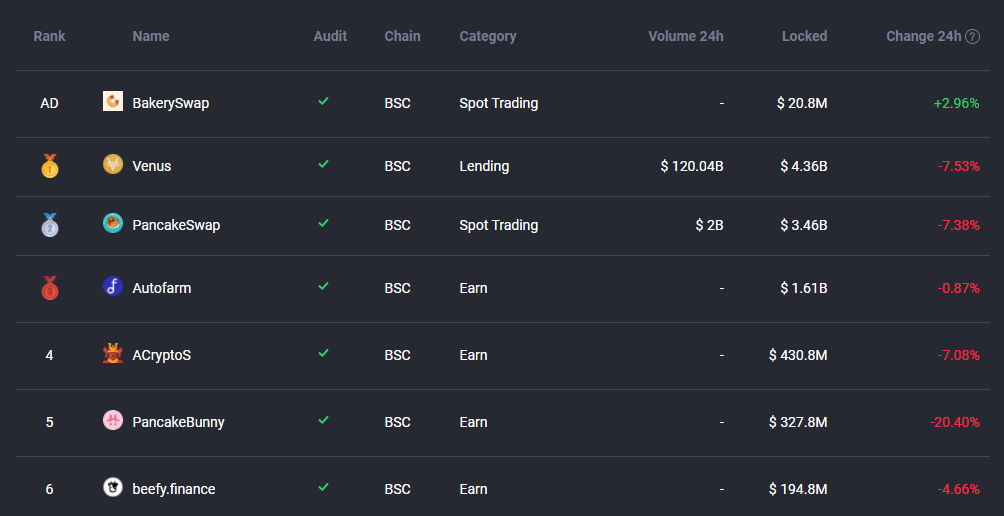This screenshot has width=1004, height=516.
Task: Open the BakerySwap project link
Action: tap(171, 103)
